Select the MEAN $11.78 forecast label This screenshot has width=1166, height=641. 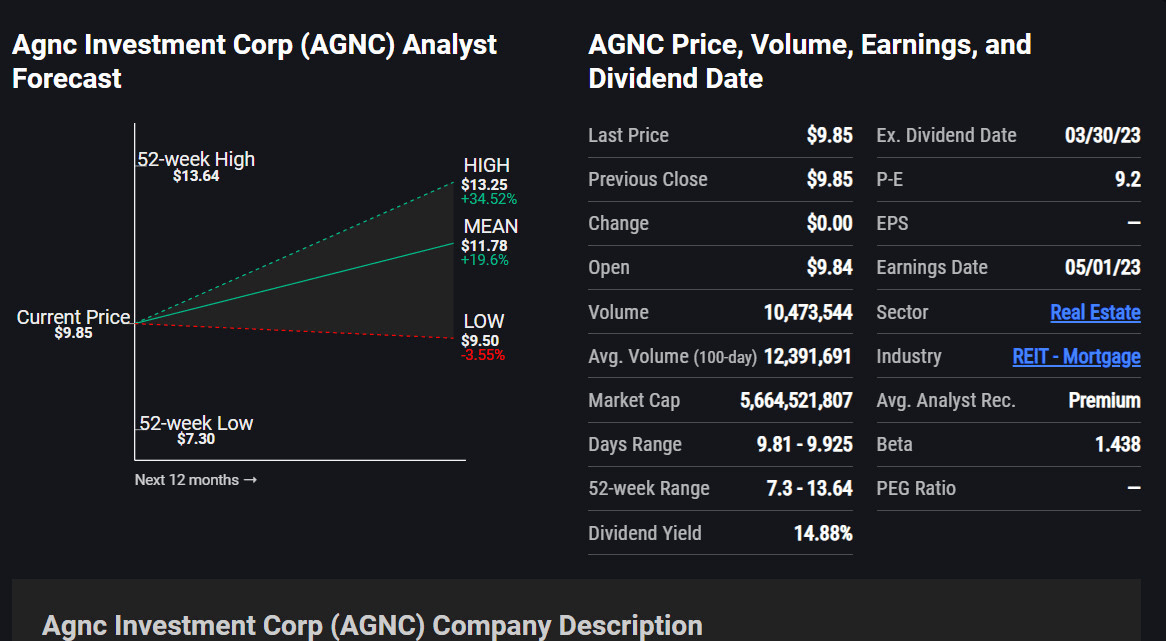(x=490, y=238)
